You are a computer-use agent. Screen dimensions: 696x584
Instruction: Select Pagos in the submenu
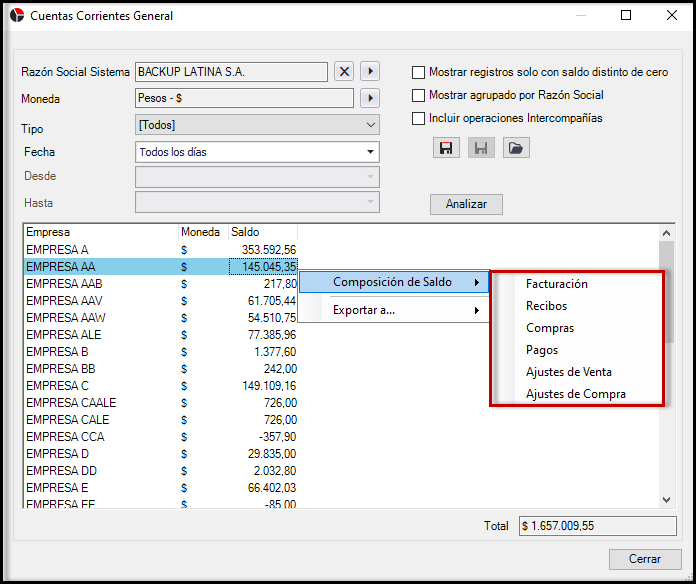542,351
